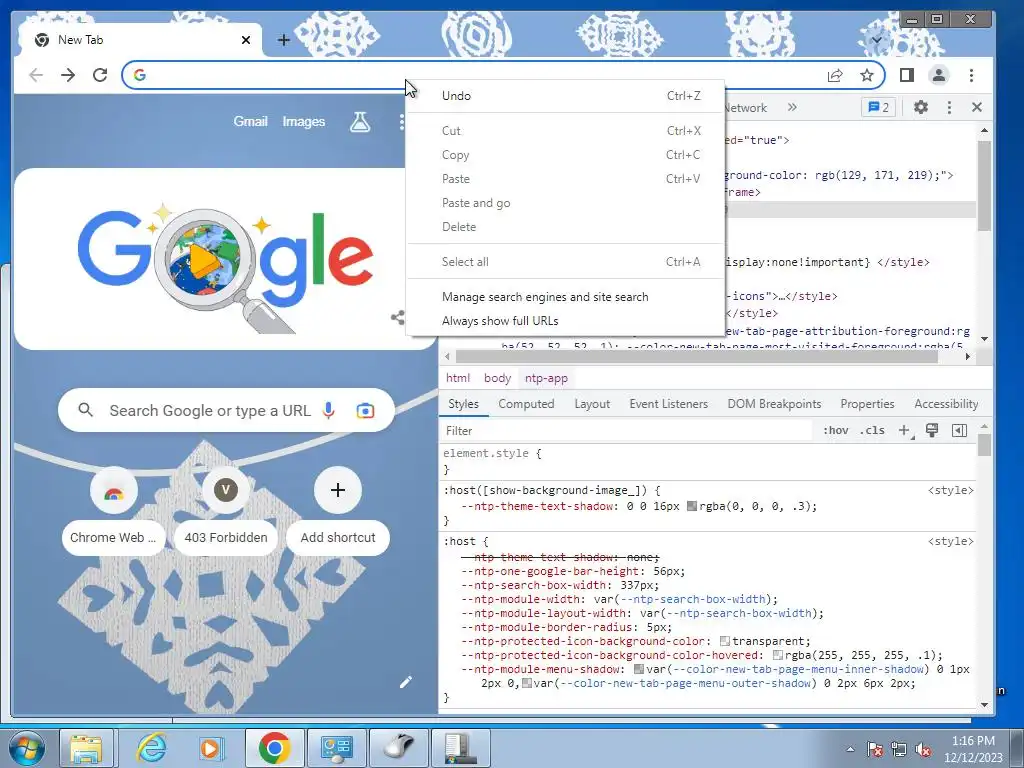Open the Network tab in DevTools
This screenshot has width=1024, height=768.
pyautogui.click(x=746, y=108)
